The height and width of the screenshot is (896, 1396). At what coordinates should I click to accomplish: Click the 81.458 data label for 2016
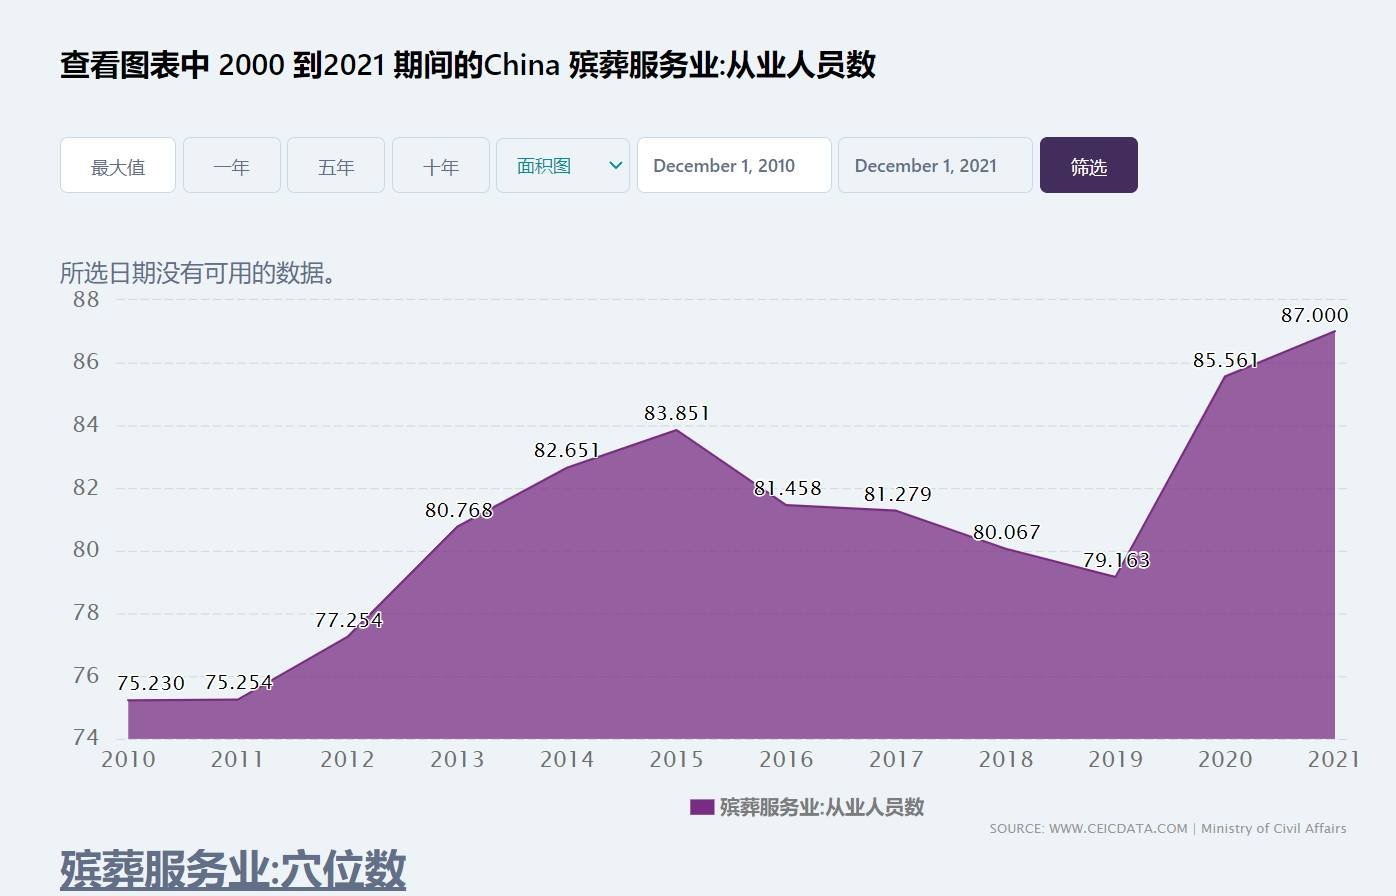[x=788, y=488]
